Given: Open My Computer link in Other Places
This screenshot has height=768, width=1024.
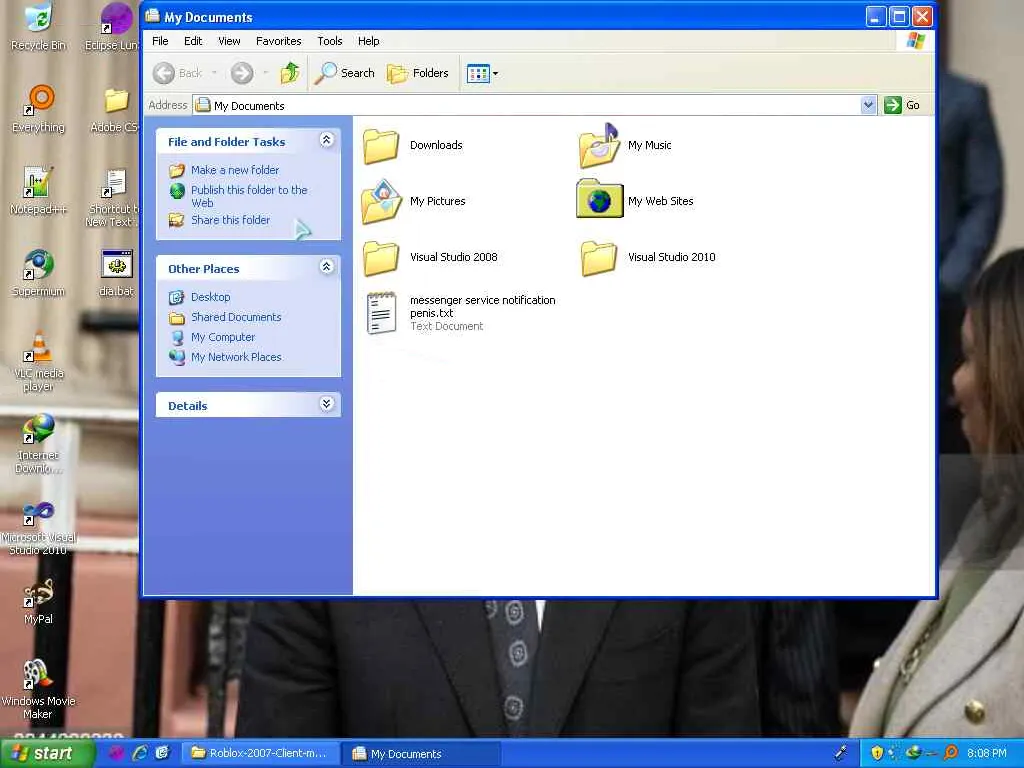Looking at the screenshot, I should coord(223,338).
